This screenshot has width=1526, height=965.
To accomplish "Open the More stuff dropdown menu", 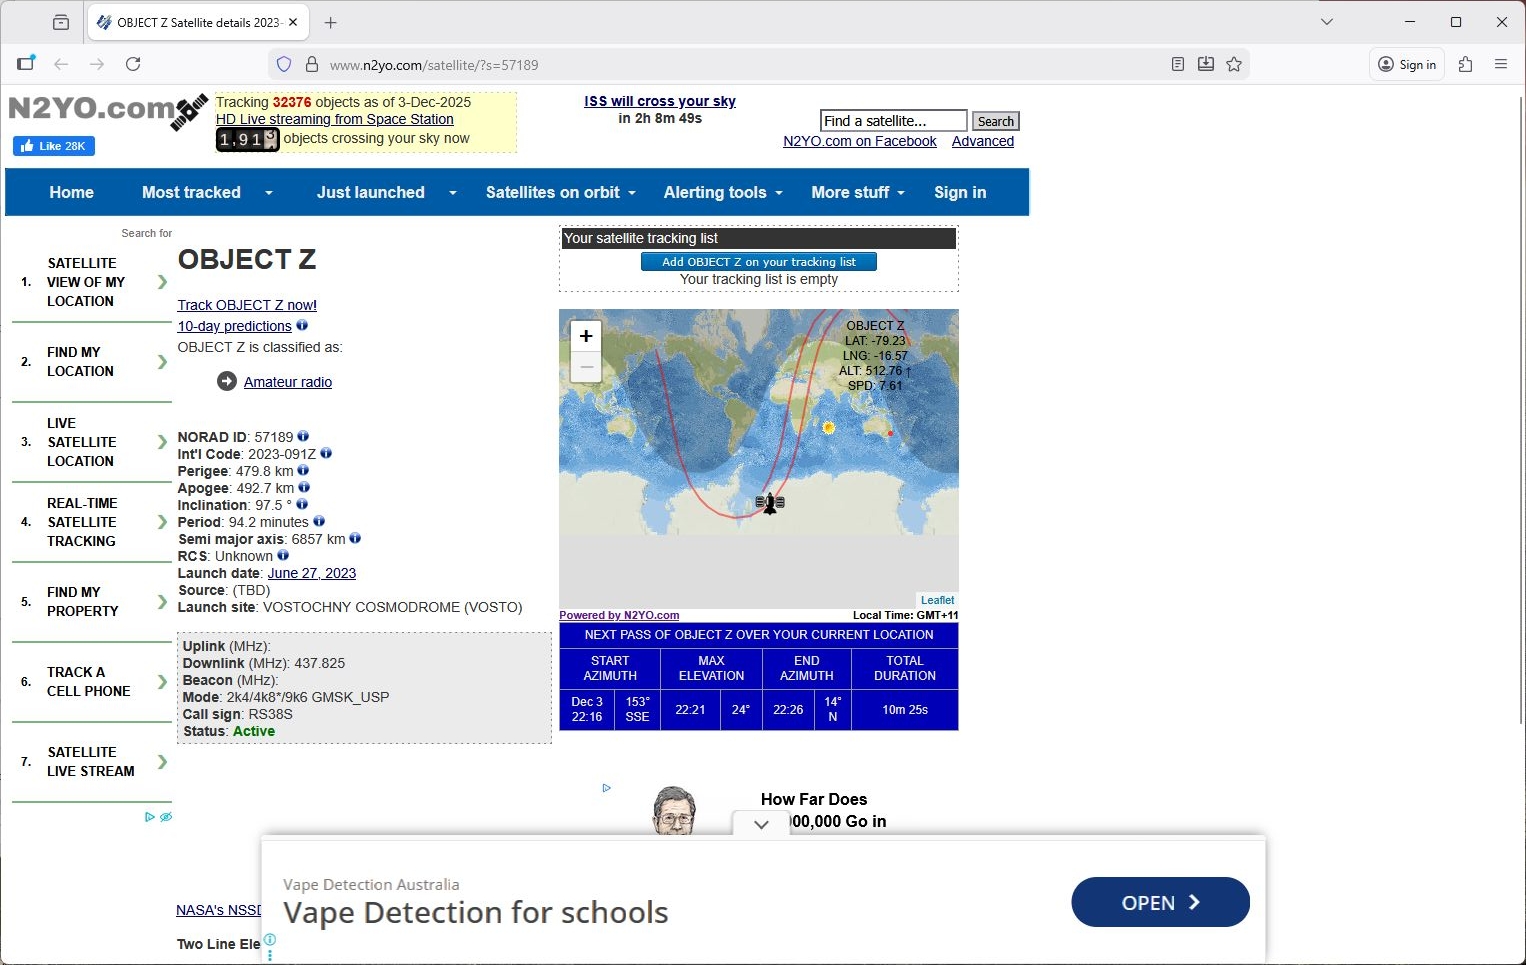I will 858,192.
